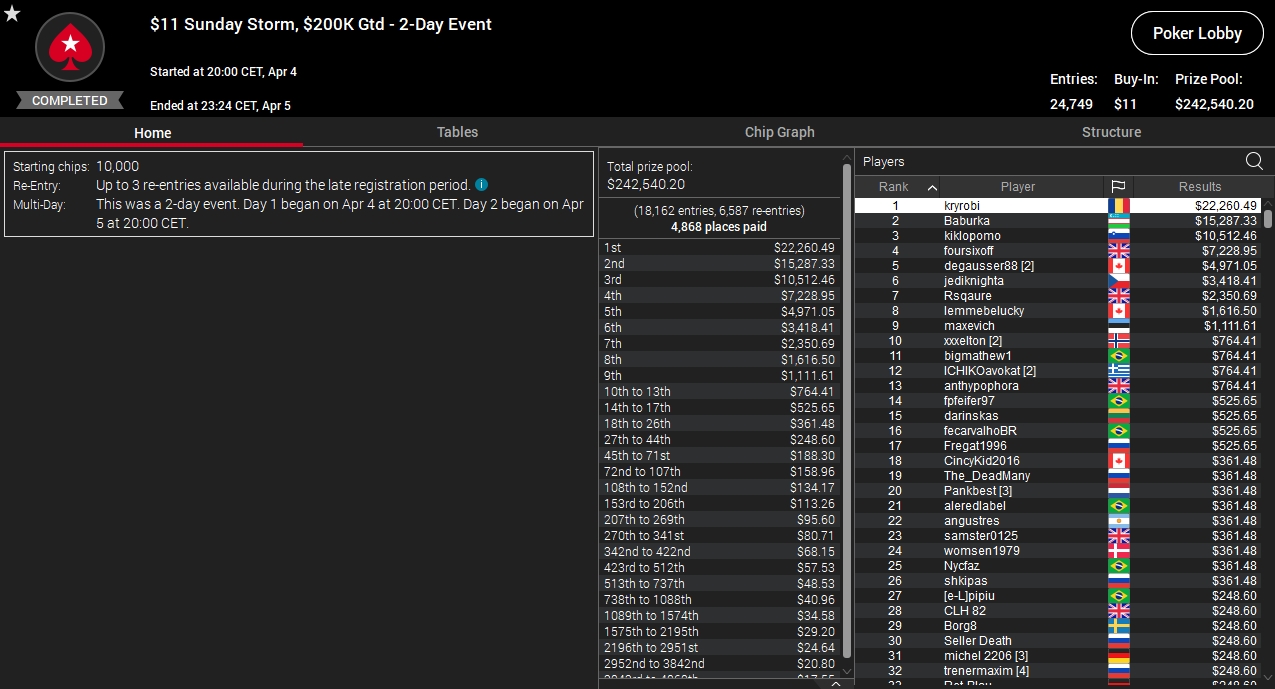Click the prize payouts scrollbar thumb
The height and width of the screenshot is (689, 1275).
[847, 410]
